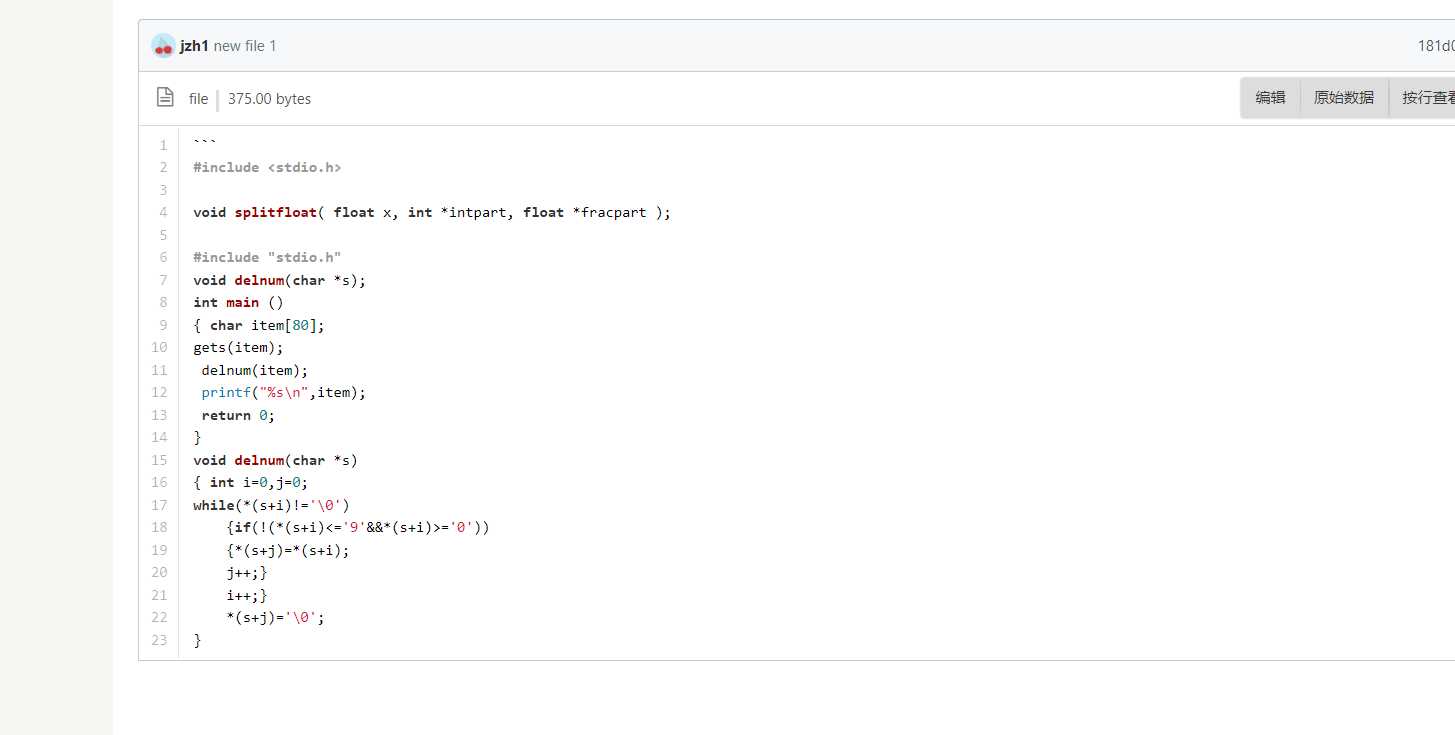Select line number 11

point(160,370)
